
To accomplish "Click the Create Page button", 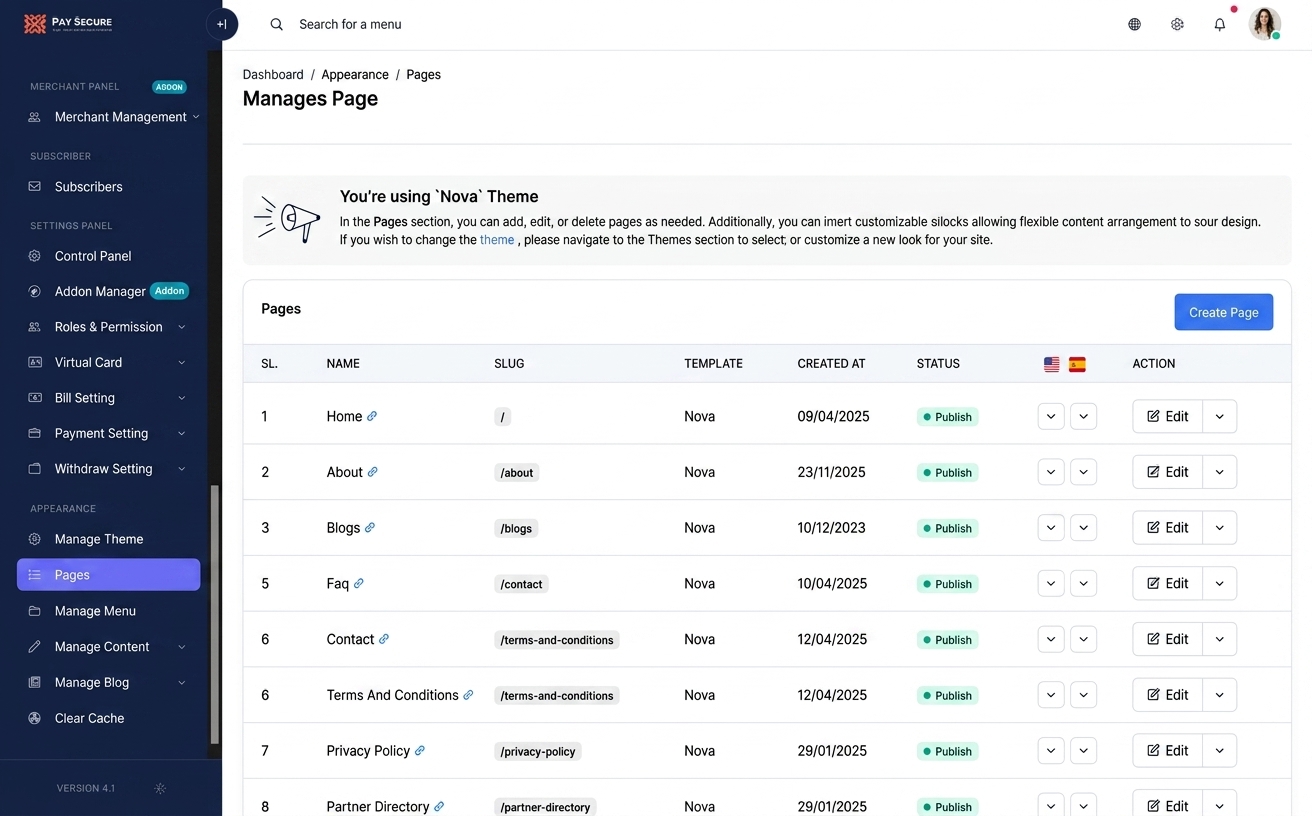I will 1223,312.
